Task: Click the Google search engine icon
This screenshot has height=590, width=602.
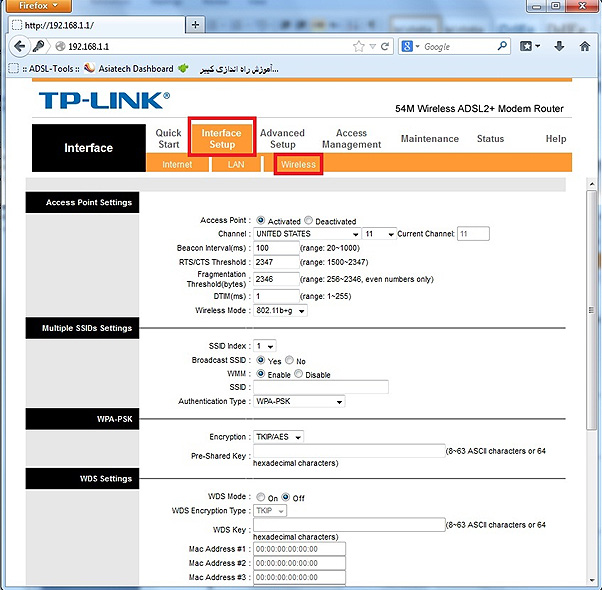Action: (407, 46)
